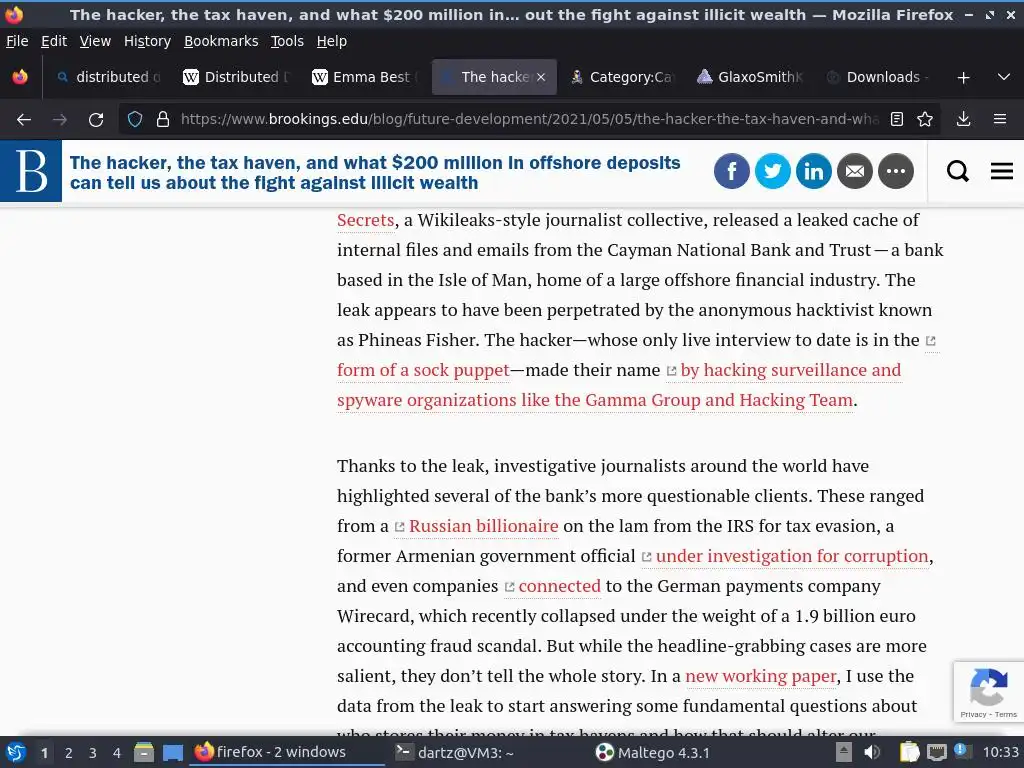Open 'by hacking surveillance and' link
This screenshot has height=768, width=1024.
[790, 370]
